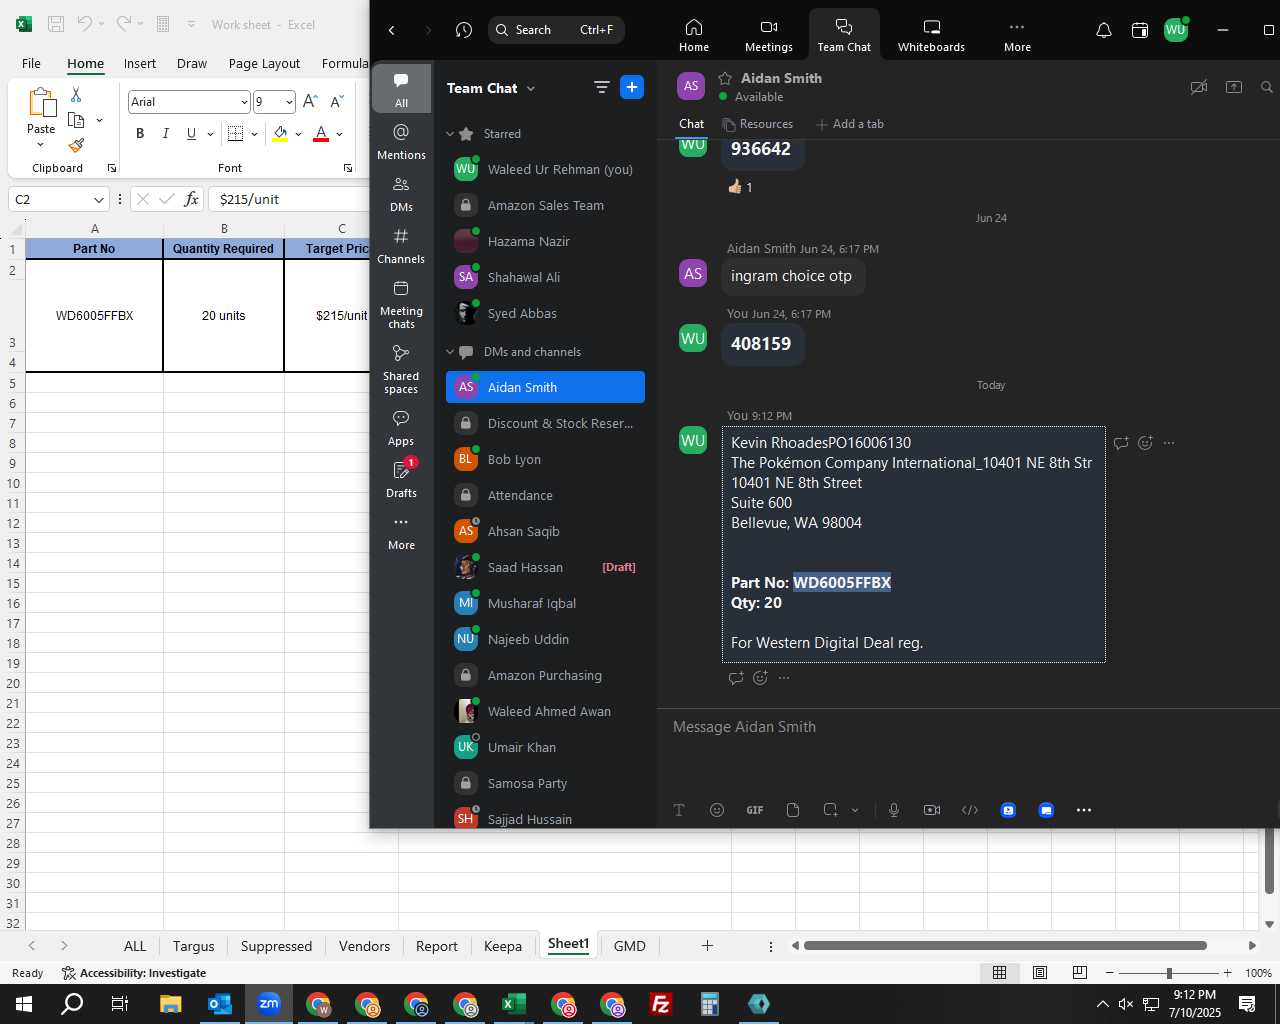Collapse the Starred section
This screenshot has width=1280, height=1024.
tap(450, 134)
